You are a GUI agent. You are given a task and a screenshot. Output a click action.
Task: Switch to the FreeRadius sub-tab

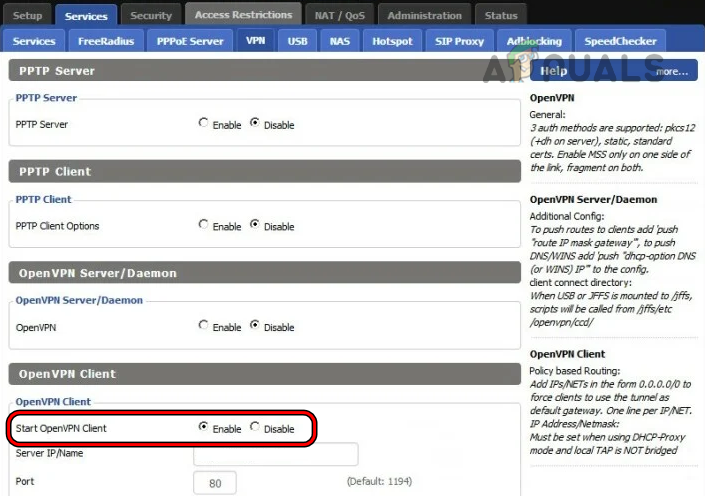(106, 41)
